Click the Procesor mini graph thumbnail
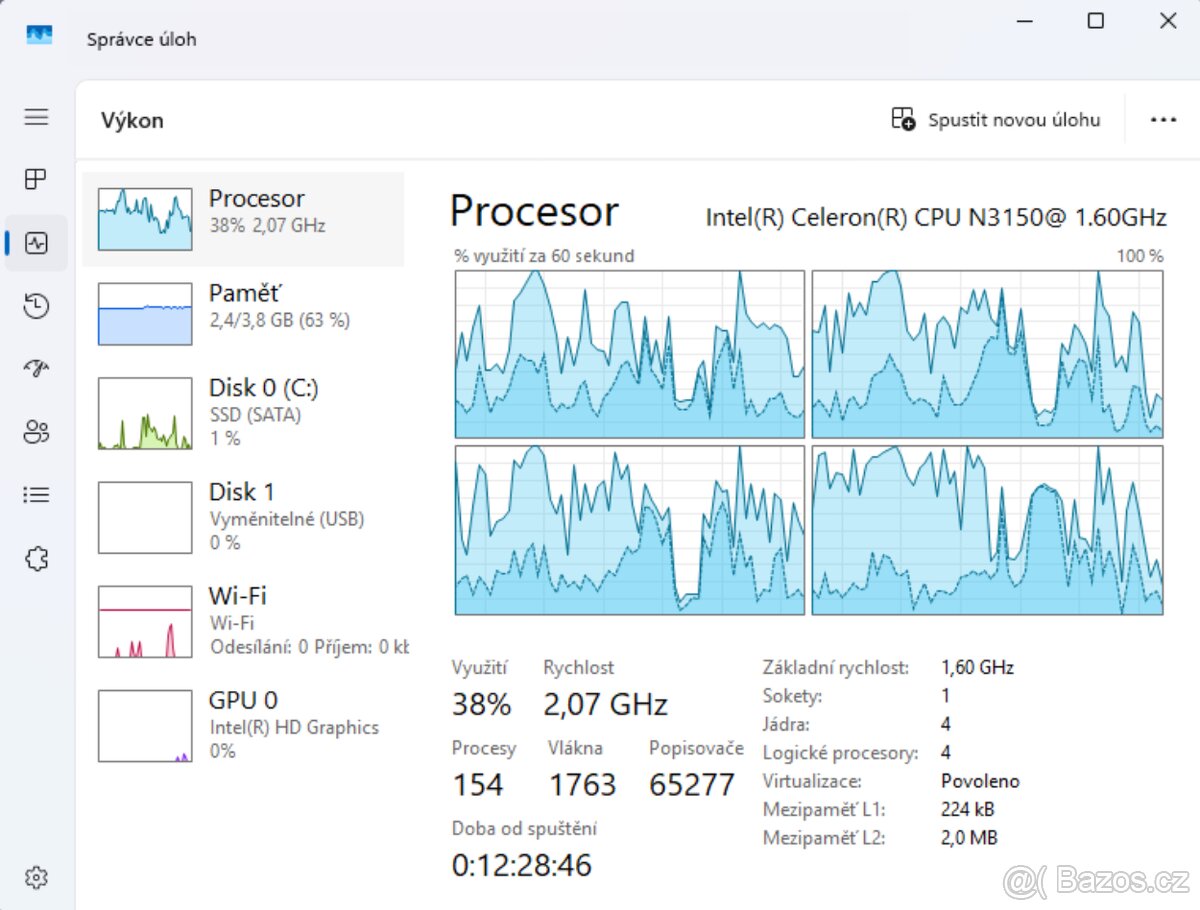Viewport: 1200px width, 910px height. (x=143, y=218)
